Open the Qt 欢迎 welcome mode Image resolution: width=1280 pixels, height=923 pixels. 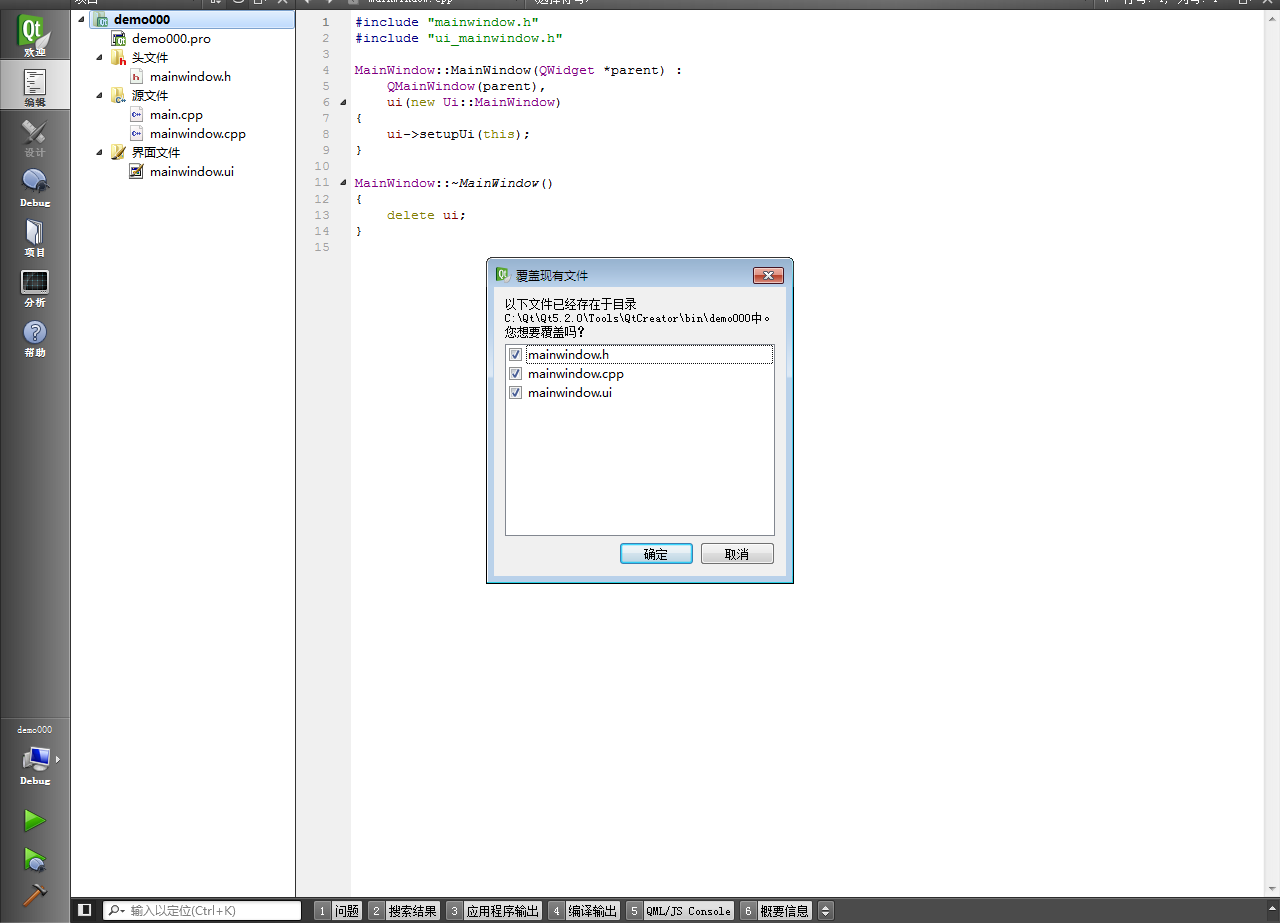35,35
